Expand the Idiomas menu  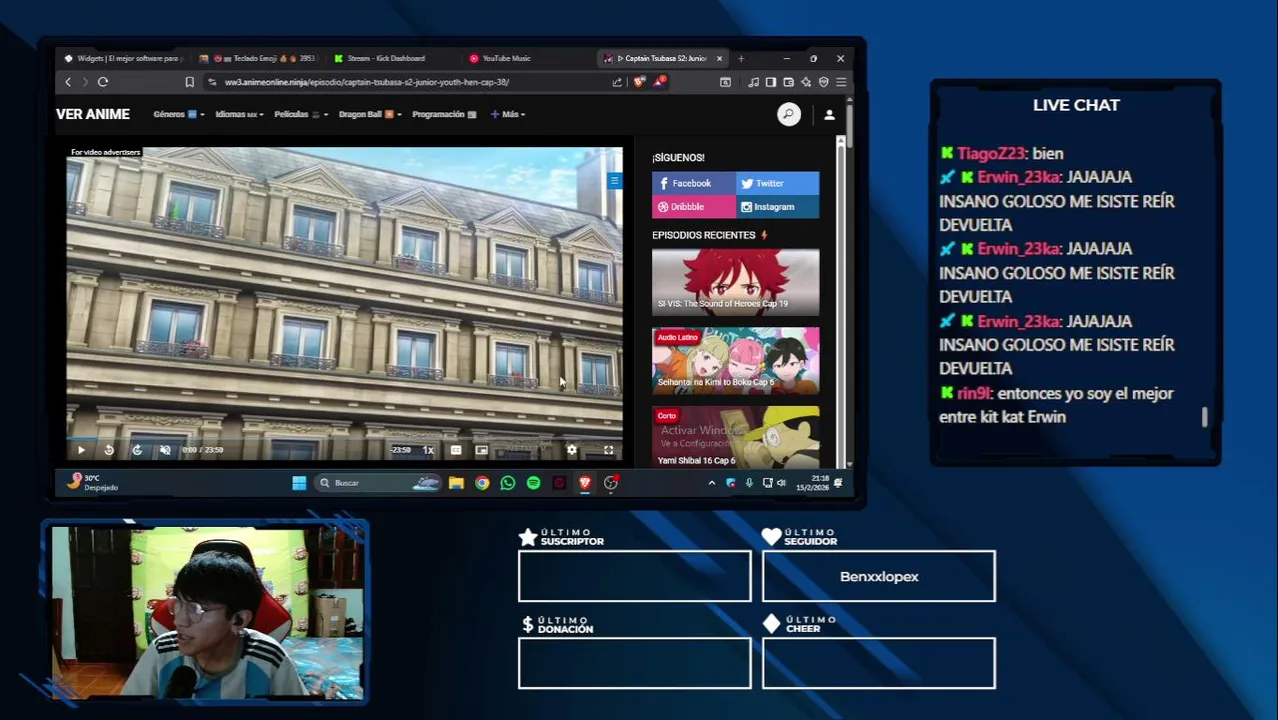239,114
